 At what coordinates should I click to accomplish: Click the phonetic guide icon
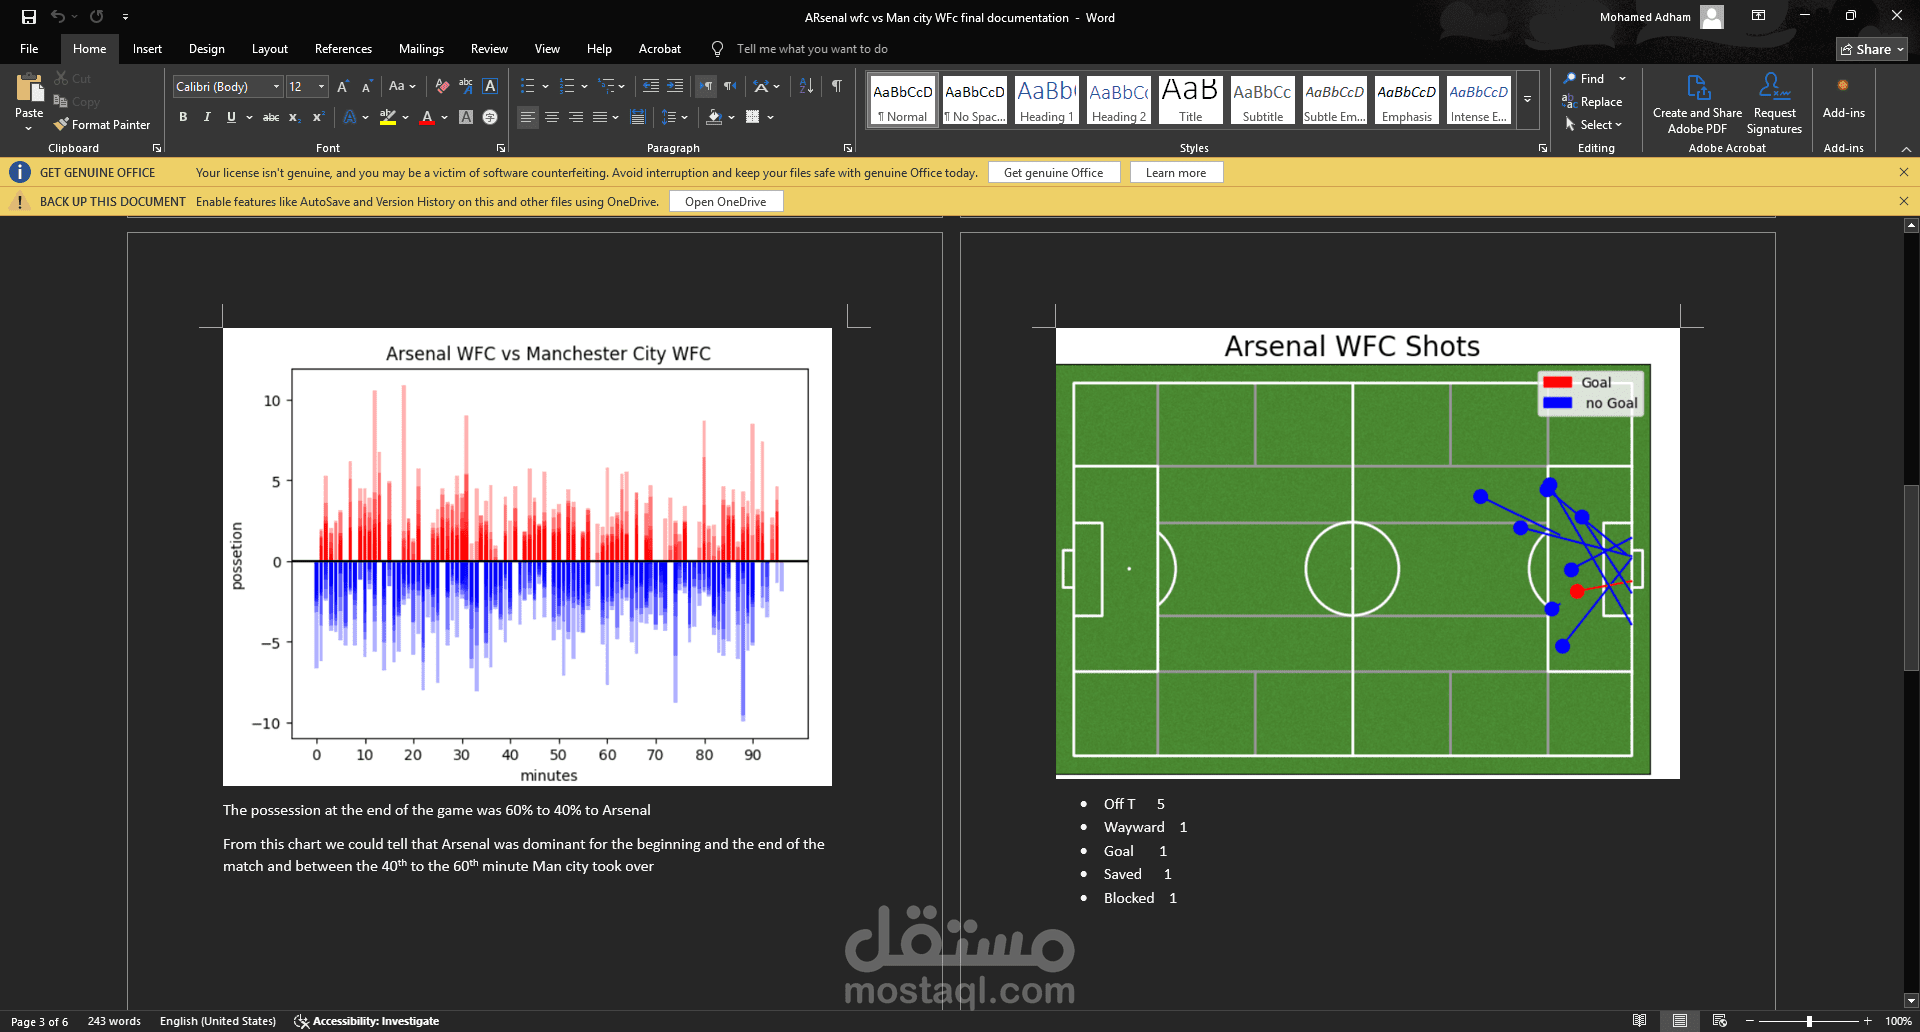click(x=466, y=87)
